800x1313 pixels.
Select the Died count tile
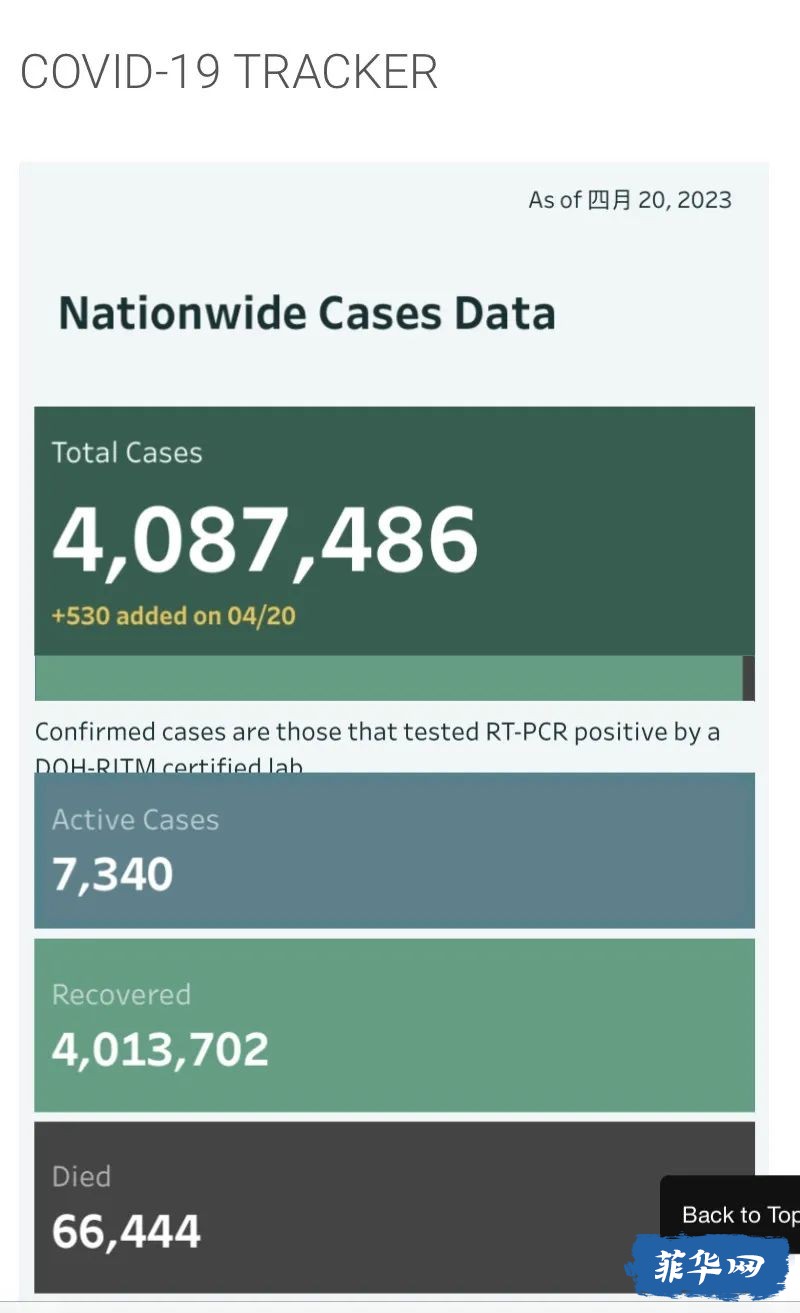coord(394,1207)
